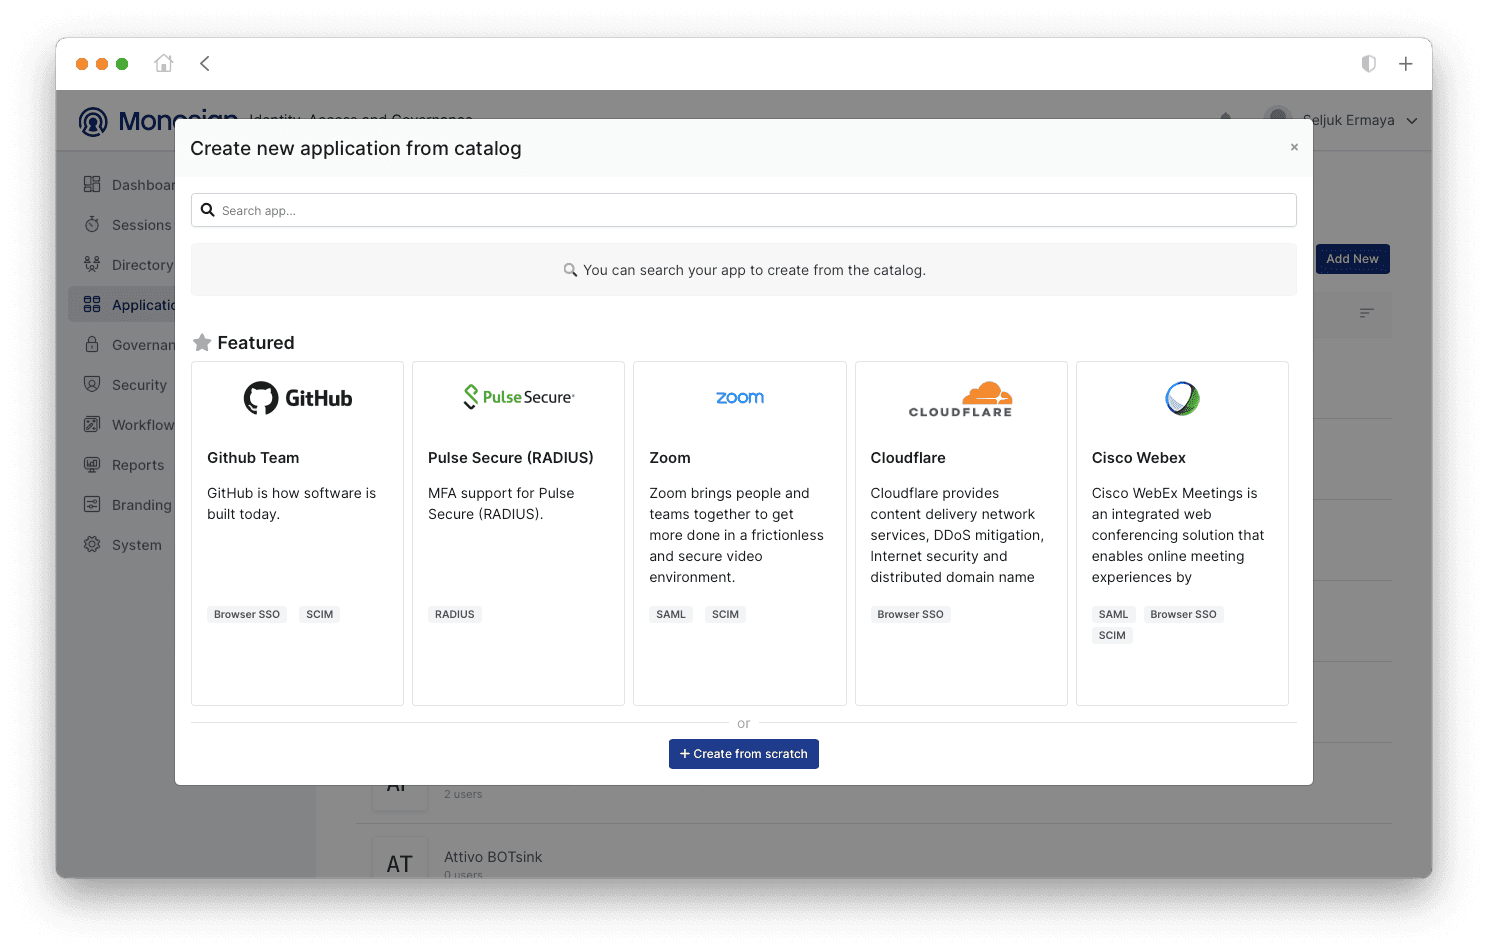1488x952 pixels.
Task: Select the Pulse Secure (RADIUS) title
Action: tap(511, 458)
